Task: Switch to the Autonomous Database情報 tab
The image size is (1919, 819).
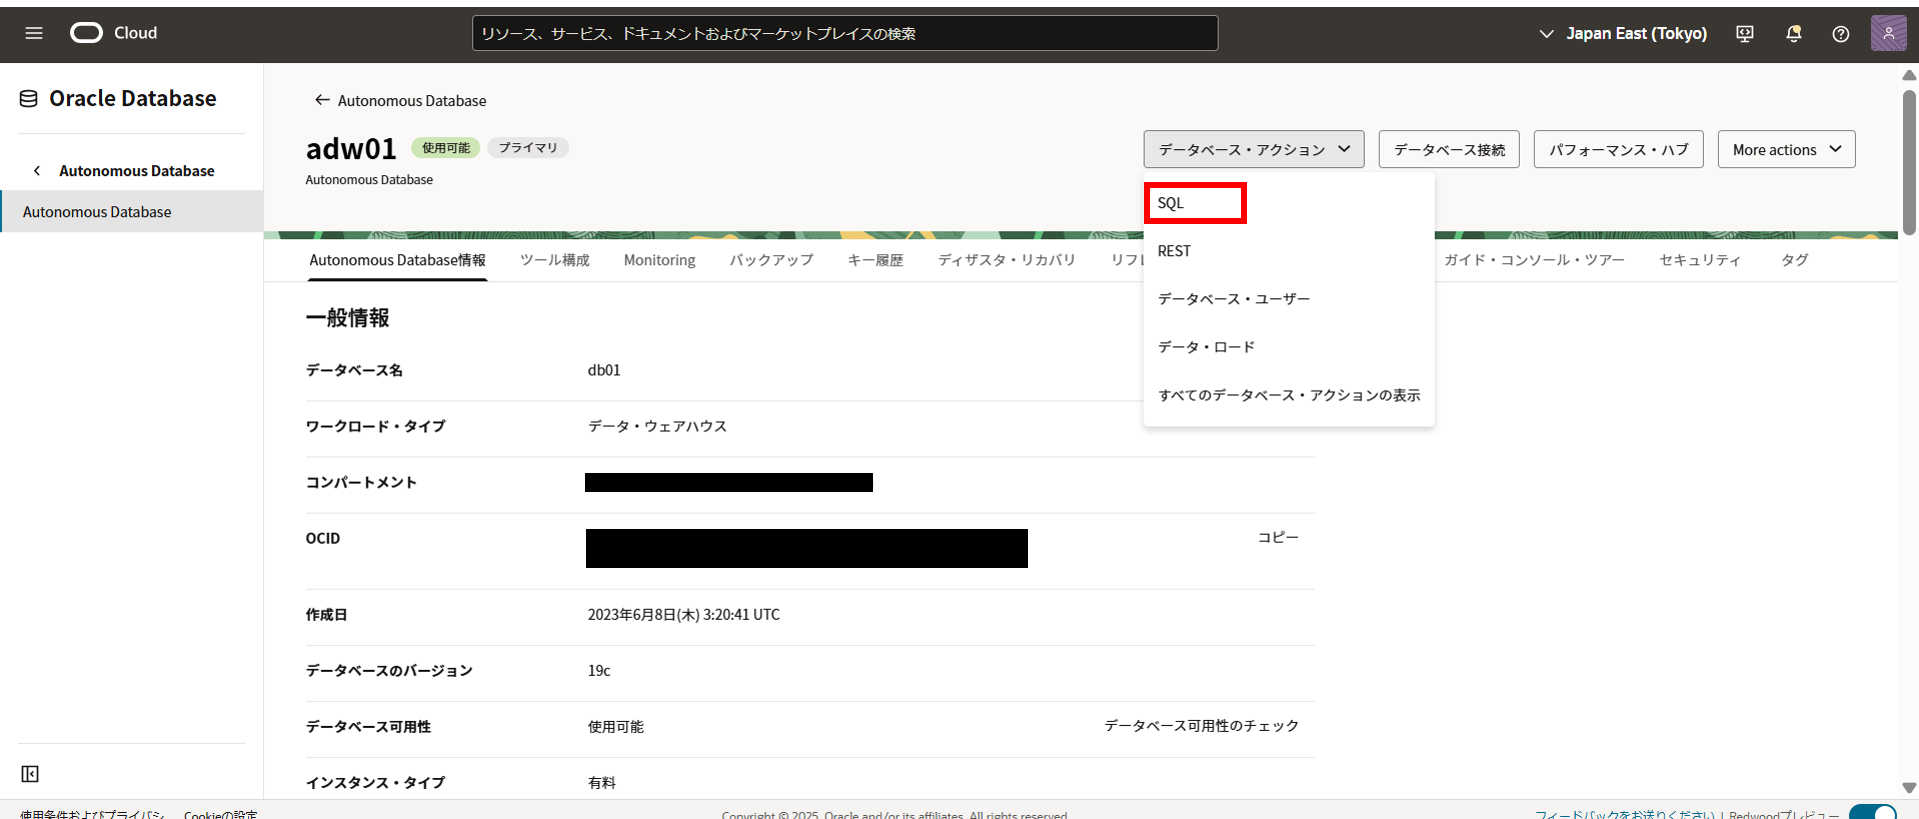Action: pyautogui.click(x=397, y=260)
